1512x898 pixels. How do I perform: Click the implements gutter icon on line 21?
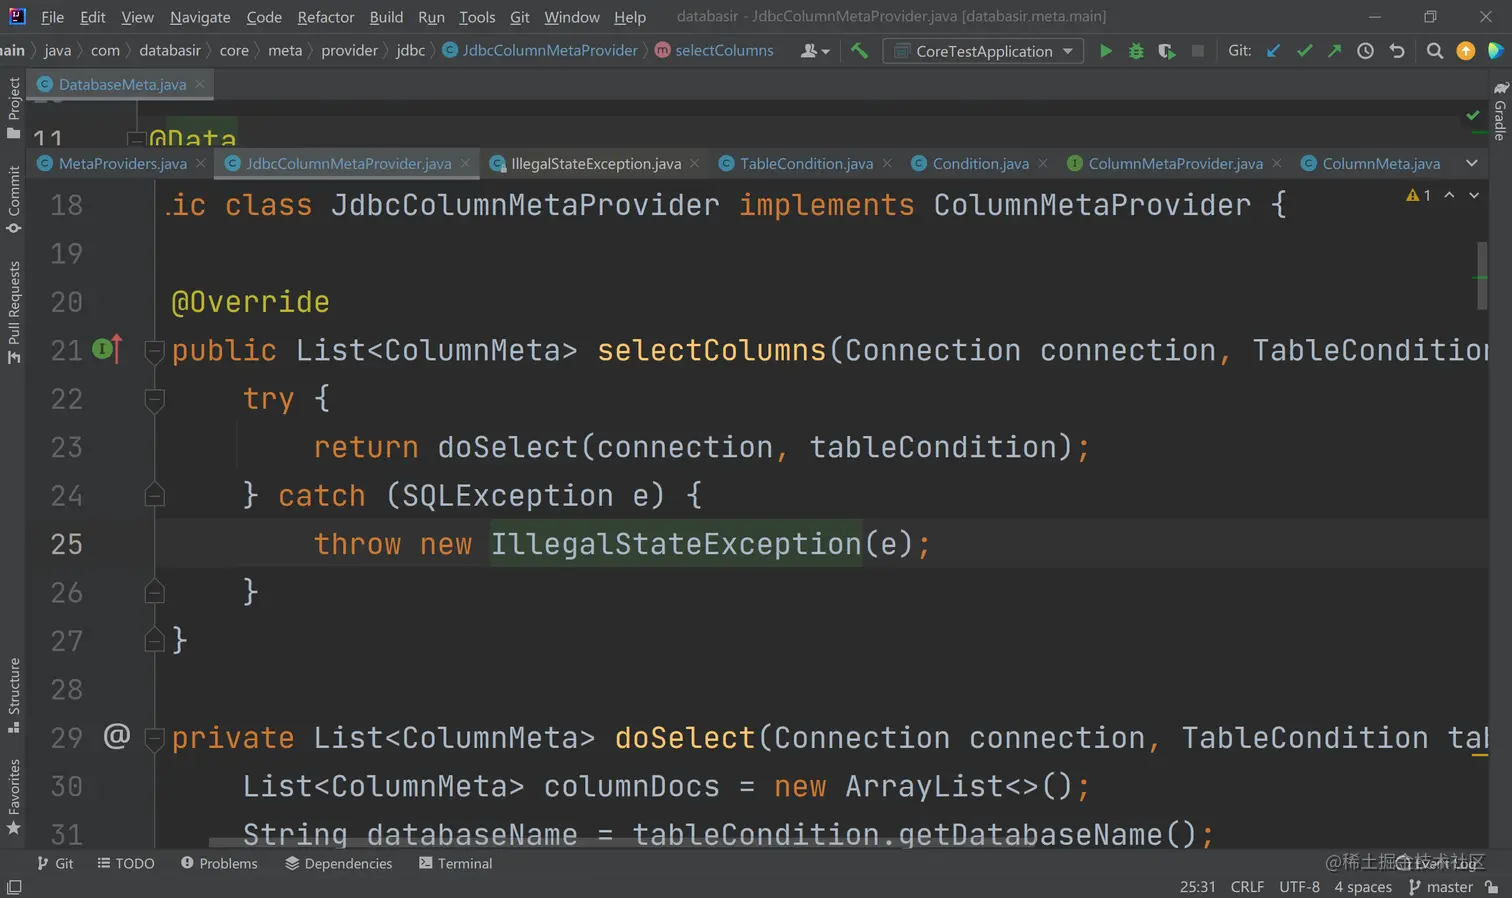coord(106,349)
